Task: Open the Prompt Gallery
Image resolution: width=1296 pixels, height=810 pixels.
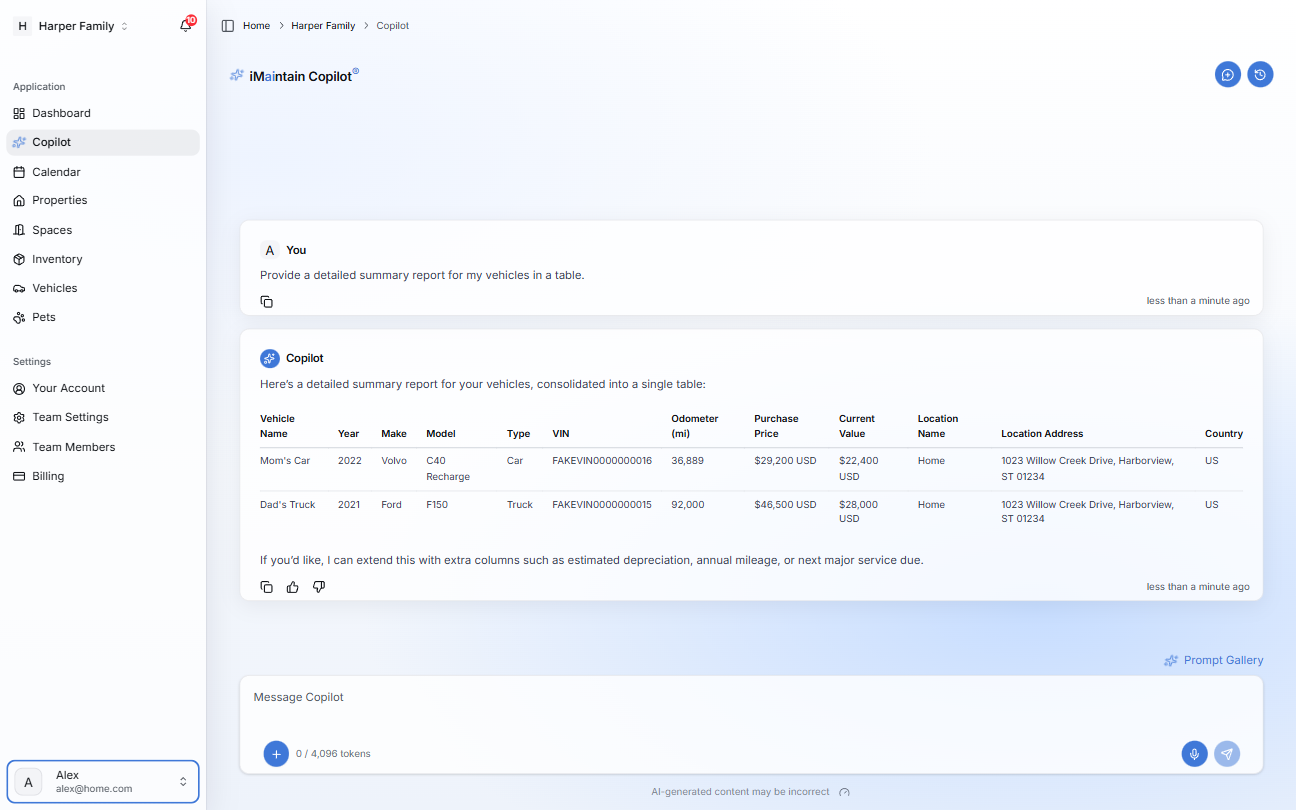Action: click(x=1213, y=660)
